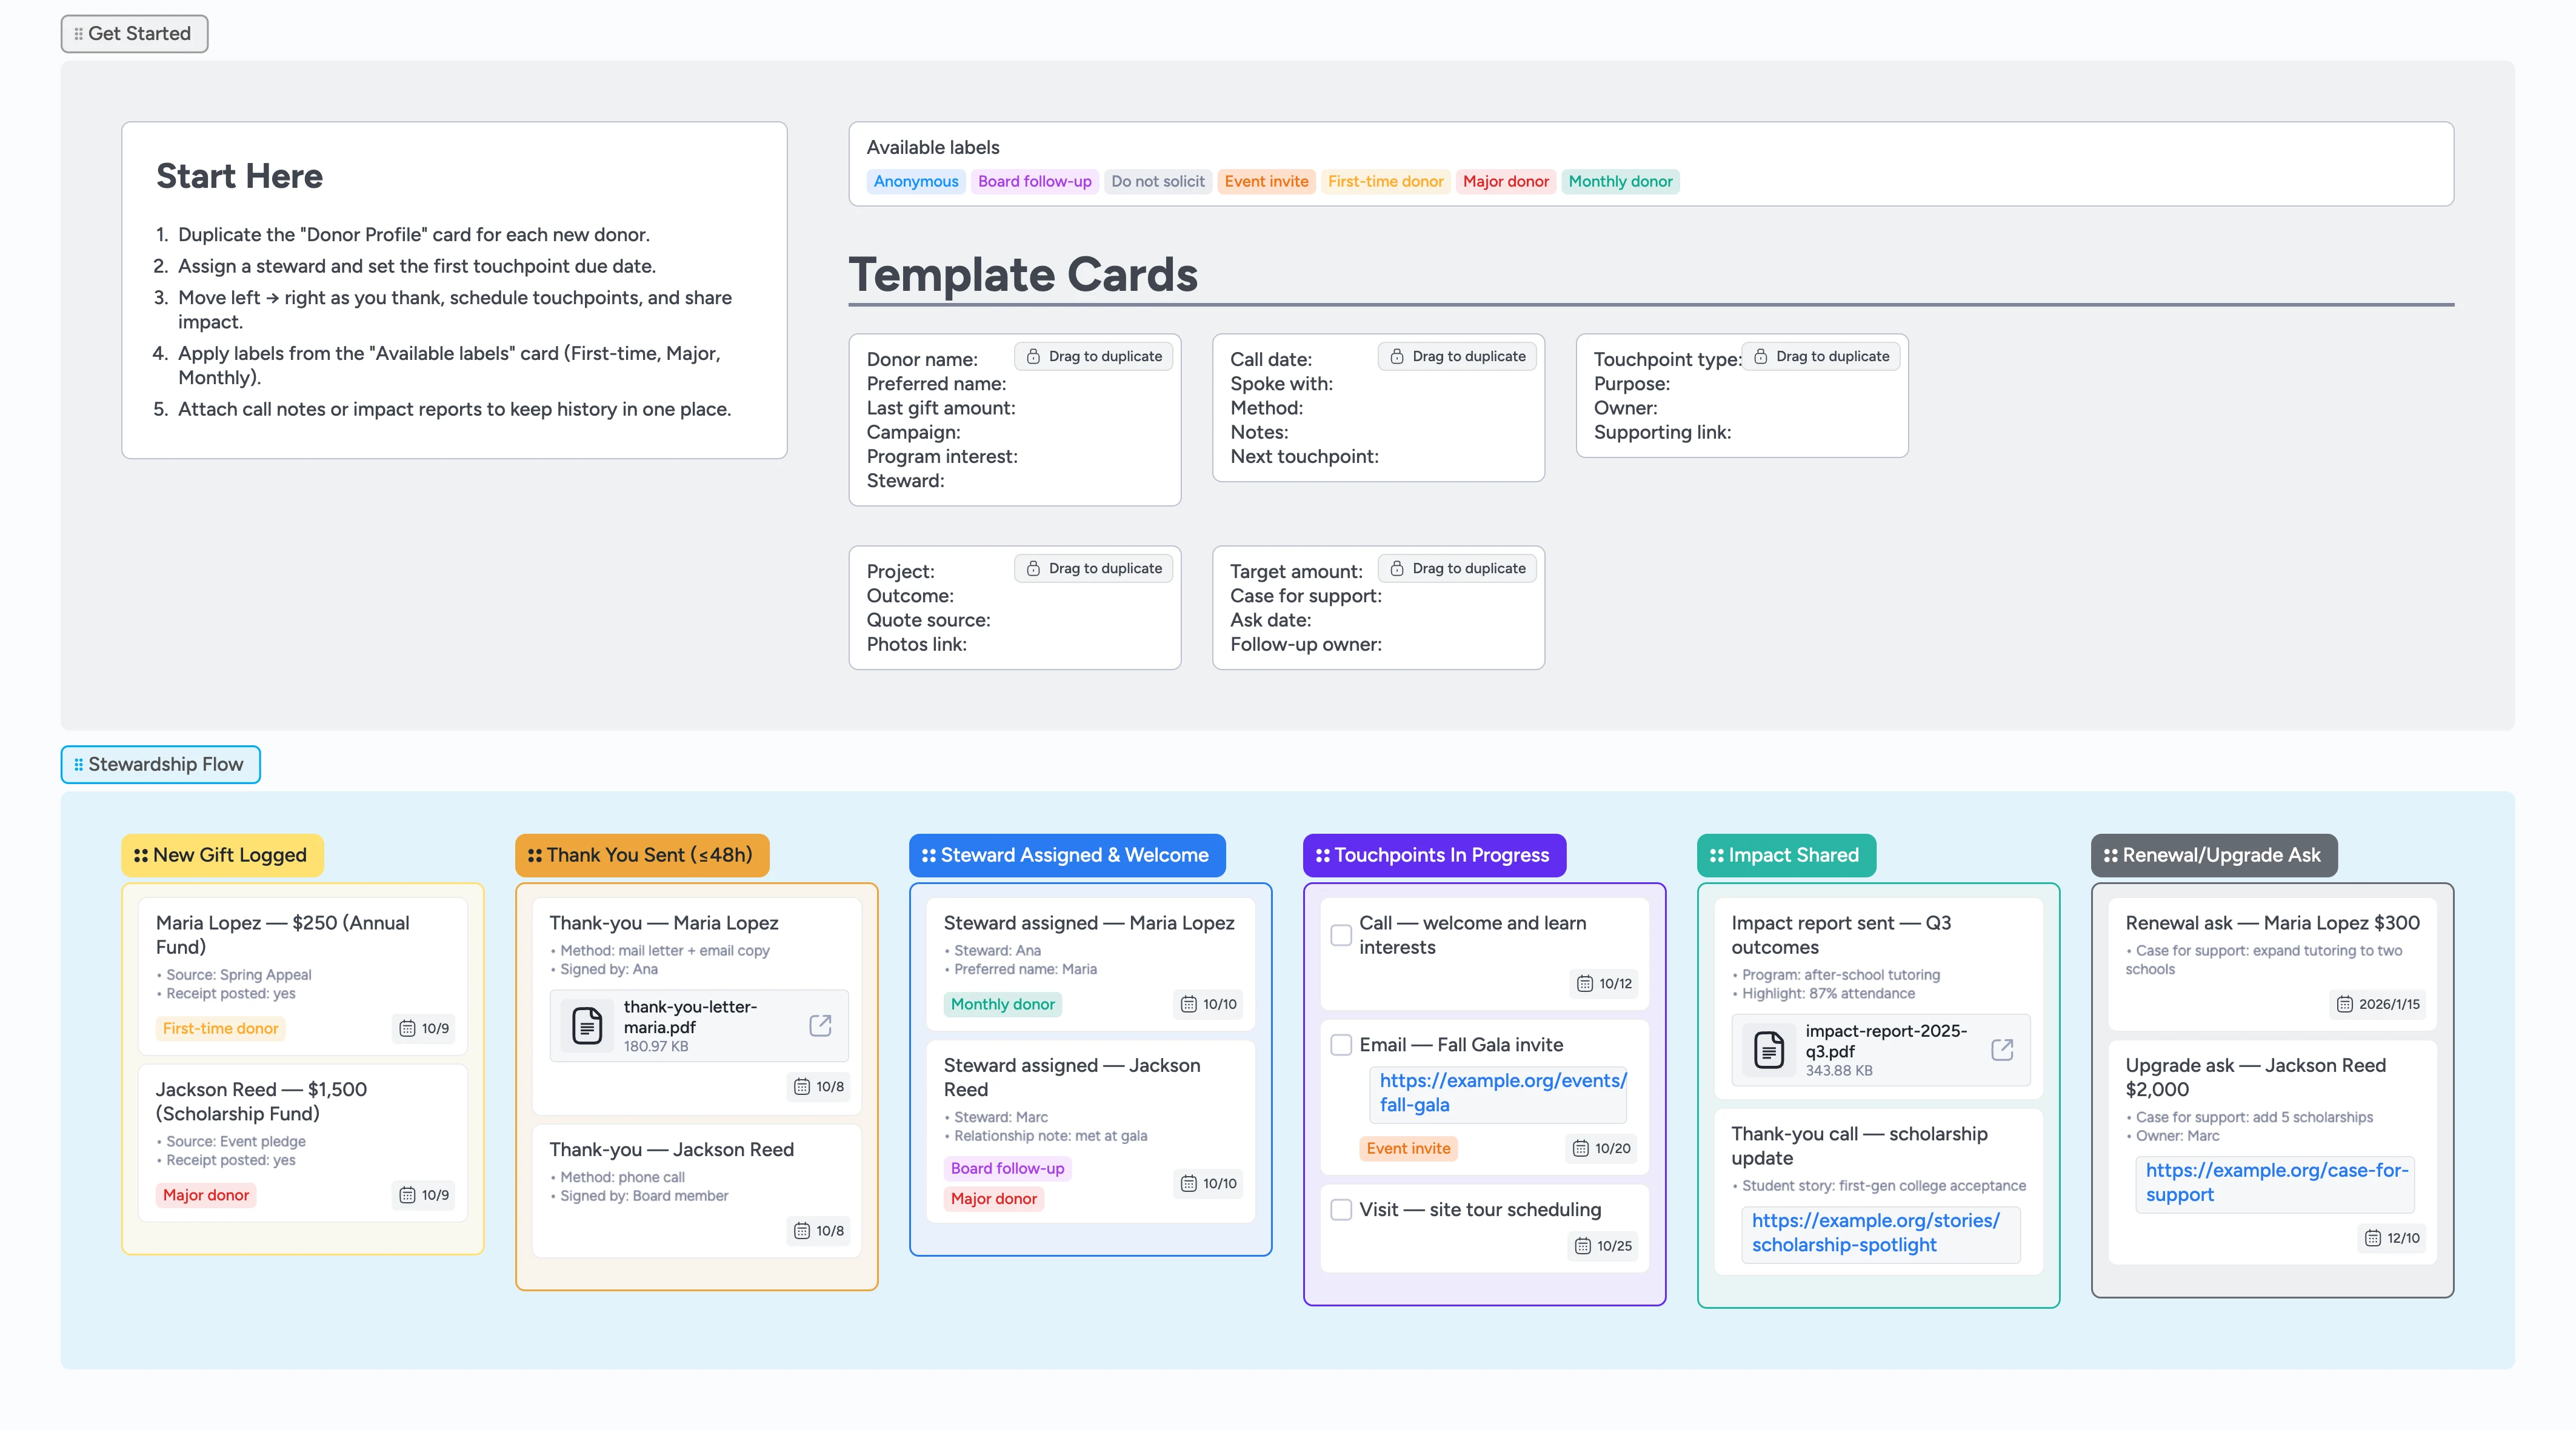Check off Call — welcome and learn interests
The height and width of the screenshot is (1430, 2576).
coord(1341,935)
